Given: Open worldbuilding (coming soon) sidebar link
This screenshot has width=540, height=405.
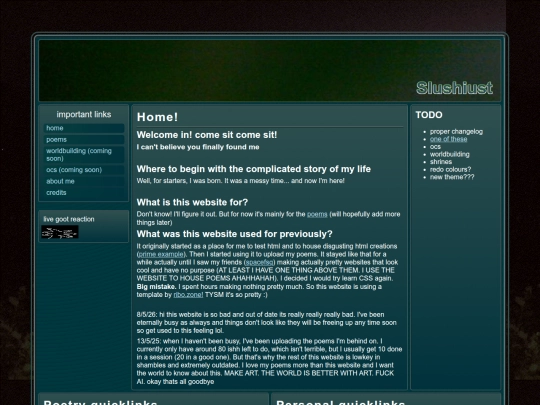Looking at the screenshot, I should tap(84, 155).
